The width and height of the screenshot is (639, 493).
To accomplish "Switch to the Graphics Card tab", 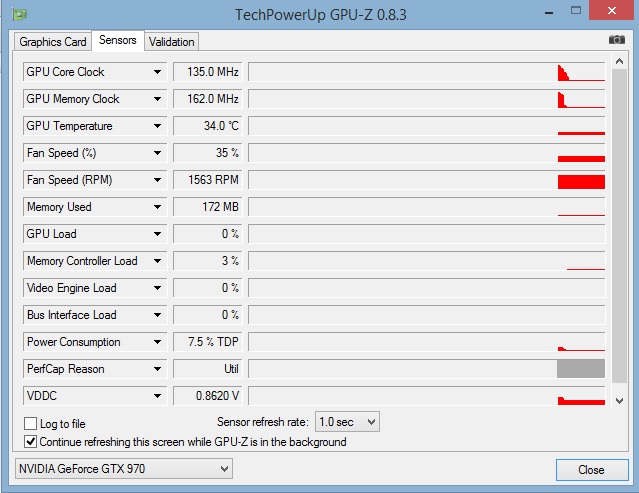I will tap(53, 42).
